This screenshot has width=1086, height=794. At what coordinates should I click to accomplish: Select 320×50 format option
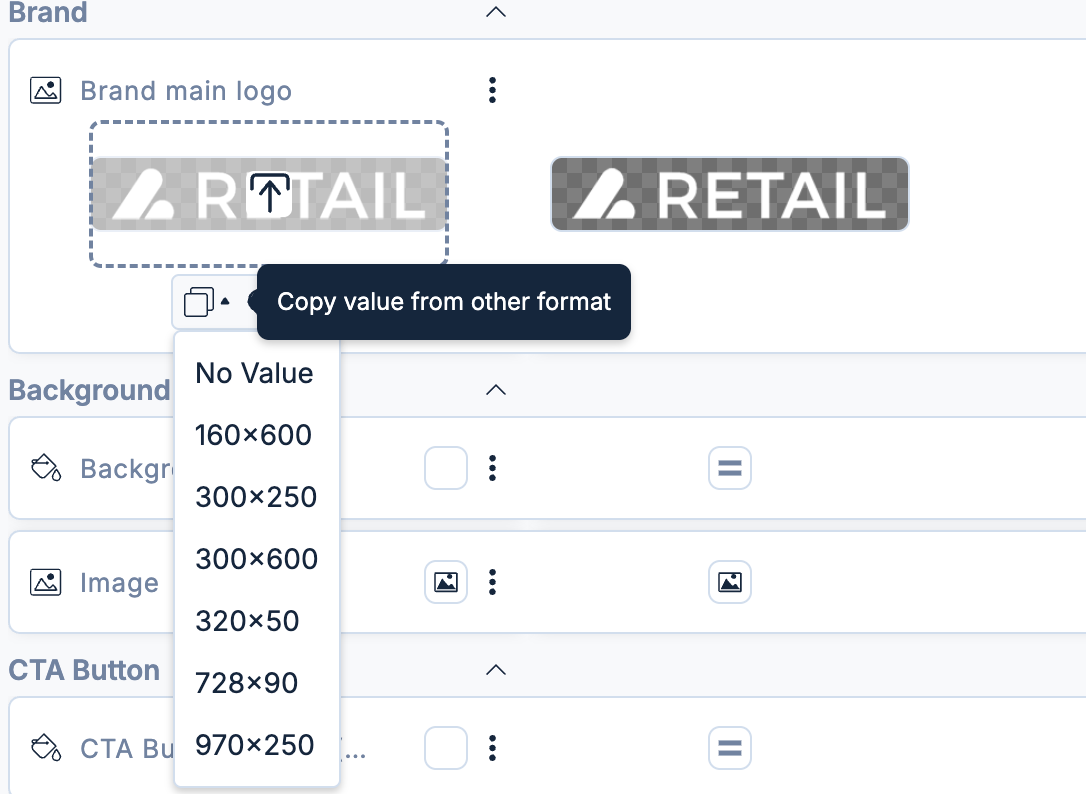(256, 621)
